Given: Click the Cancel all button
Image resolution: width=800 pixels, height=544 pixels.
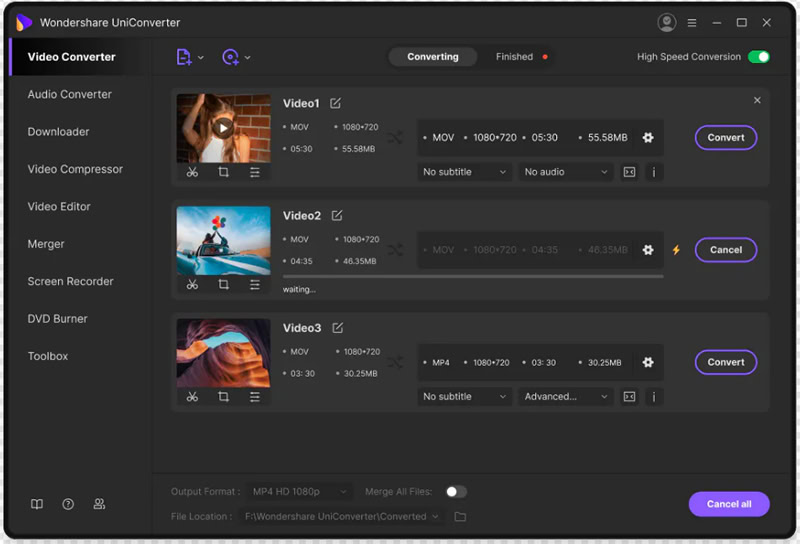Looking at the screenshot, I should coord(729,504).
